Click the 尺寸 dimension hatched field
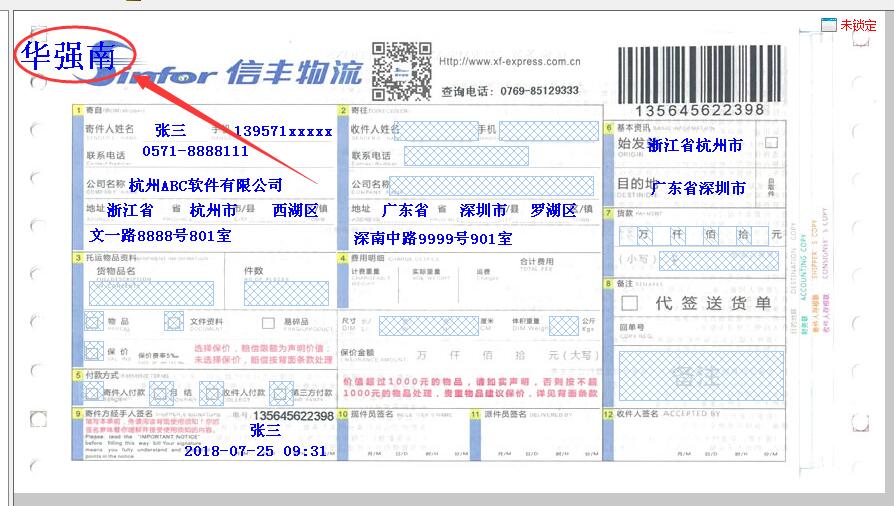The height and width of the screenshot is (506, 894). (x=429, y=326)
